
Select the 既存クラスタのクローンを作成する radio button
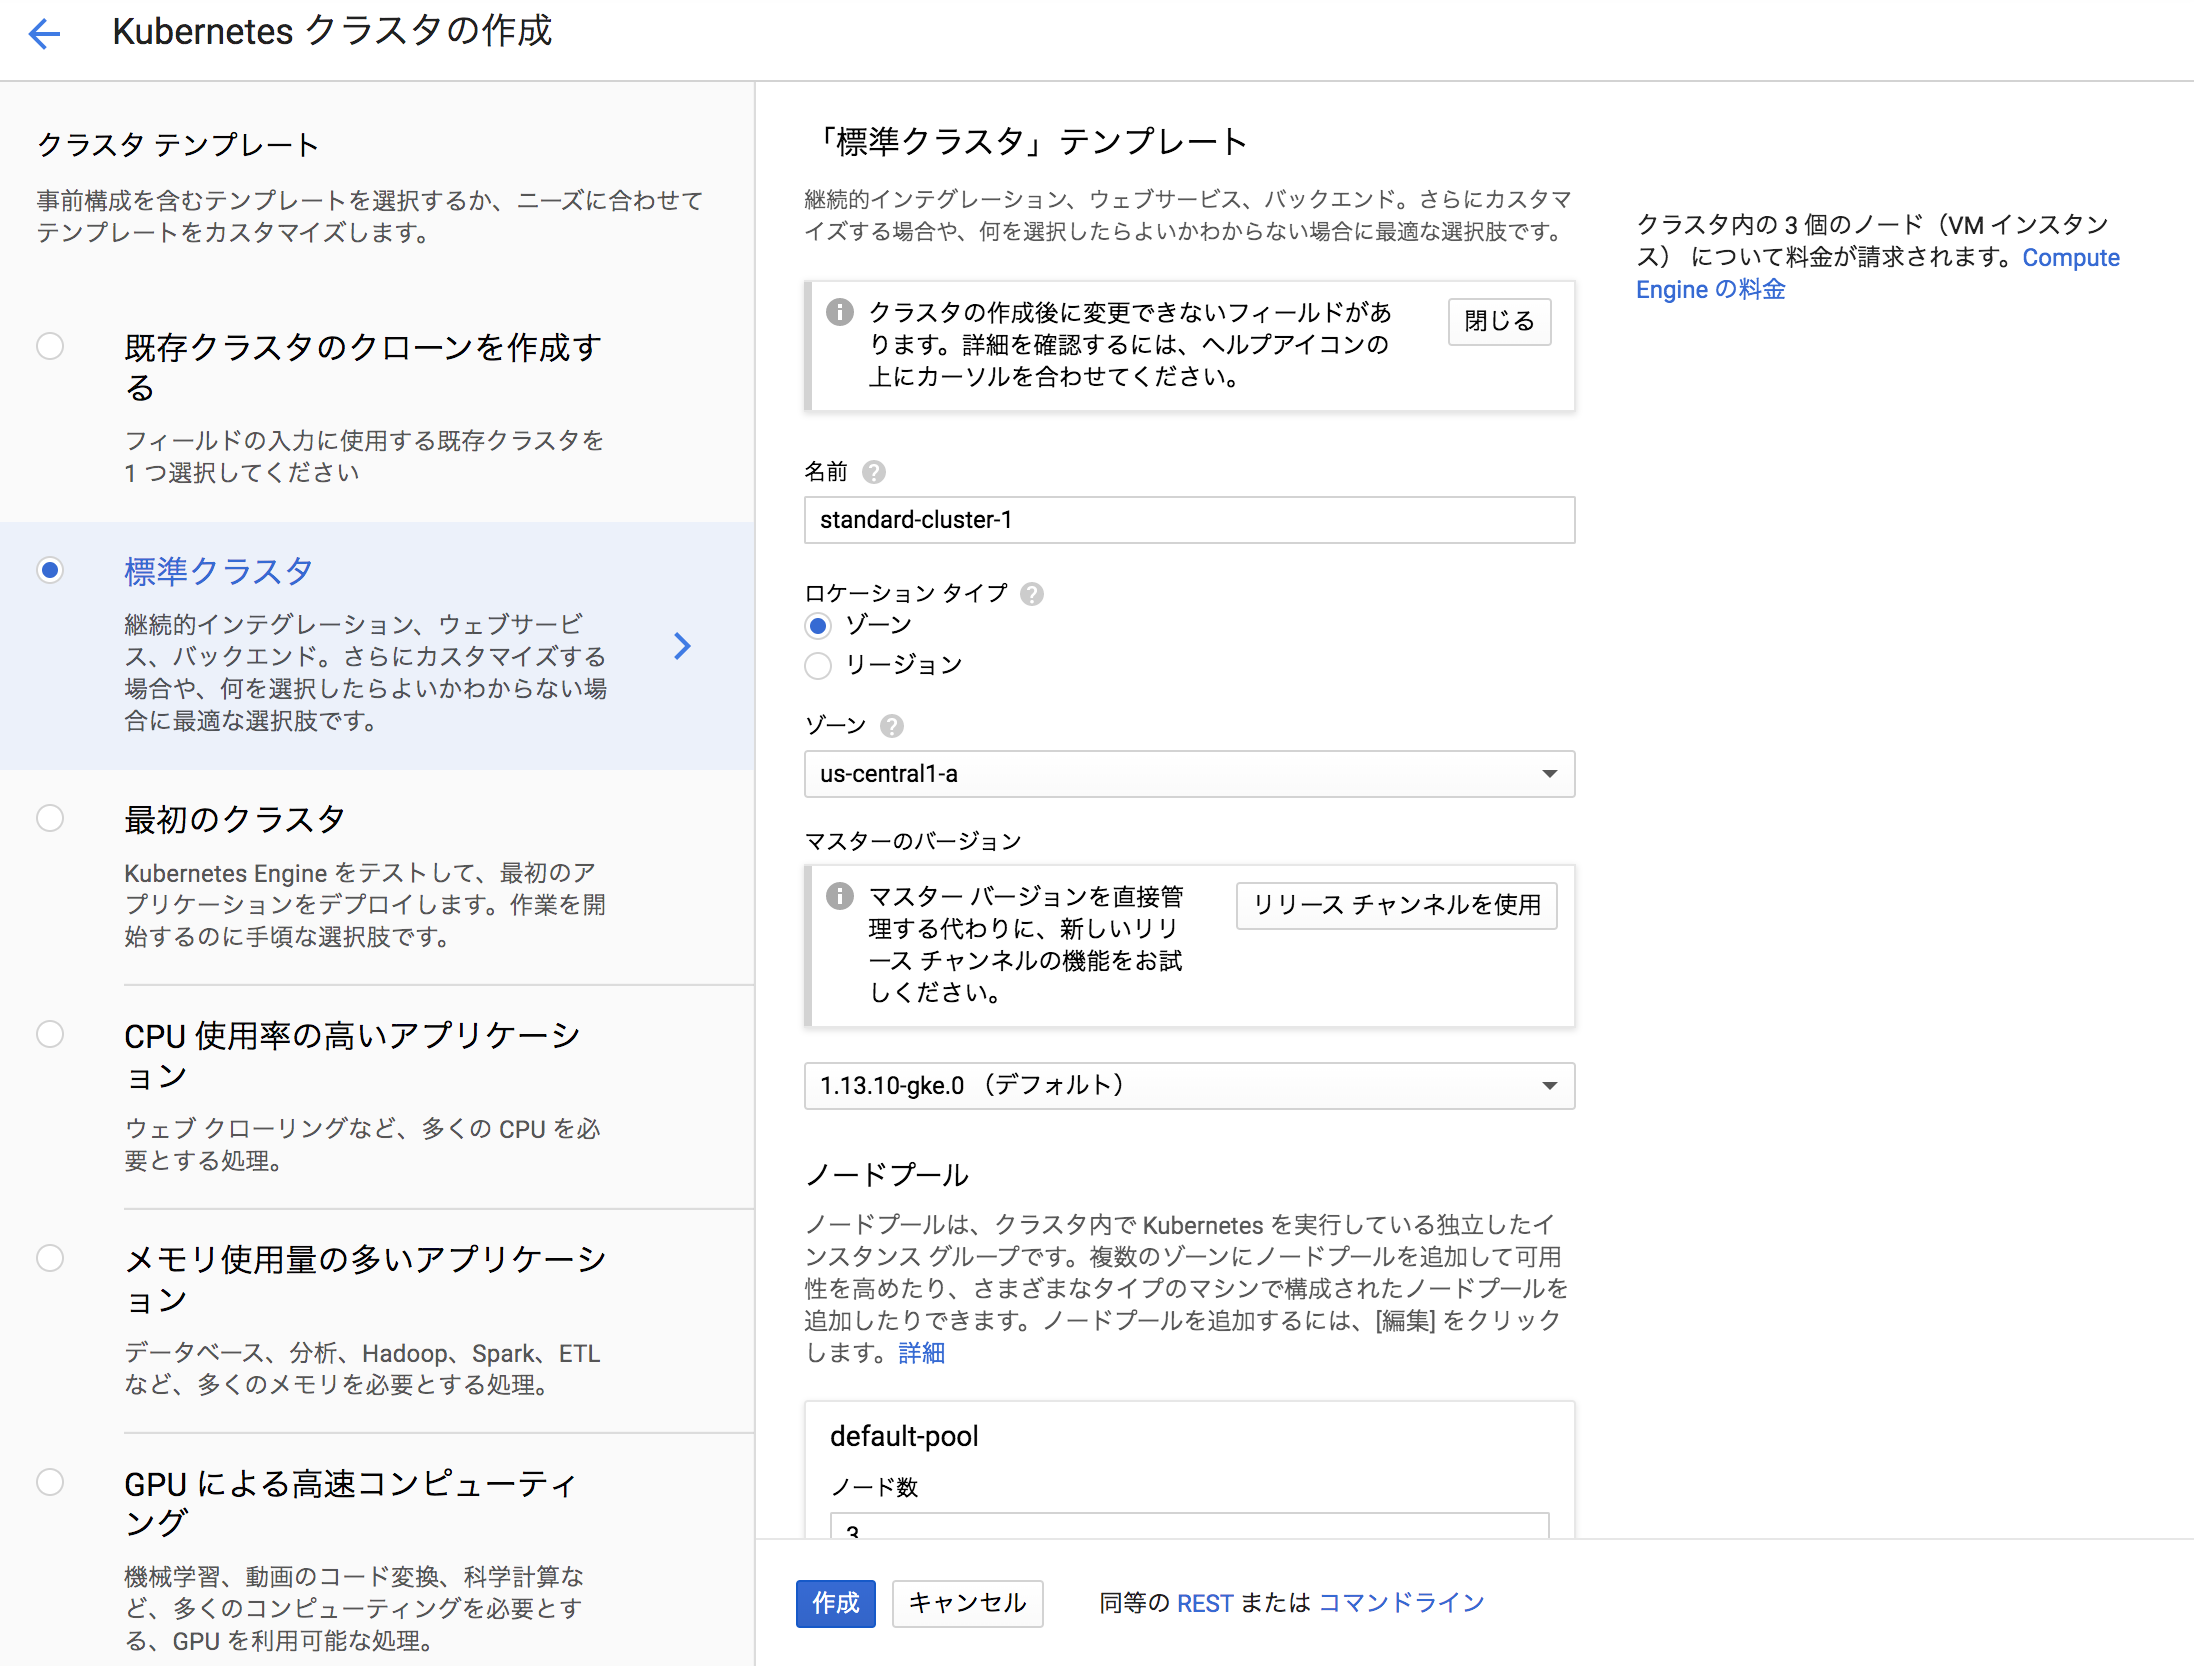50,346
